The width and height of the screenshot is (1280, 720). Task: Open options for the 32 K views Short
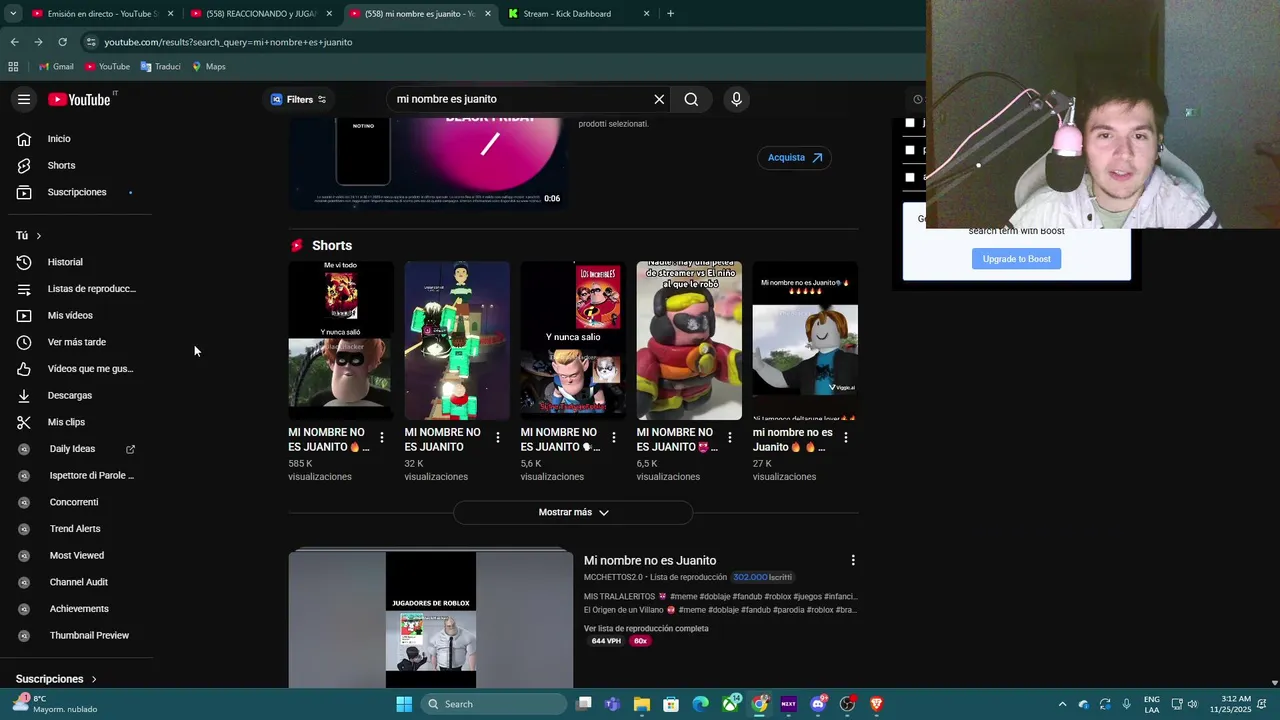click(x=498, y=437)
